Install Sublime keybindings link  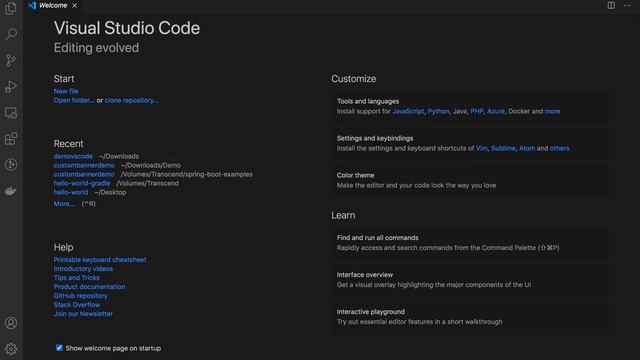pyautogui.click(x=503, y=148)
